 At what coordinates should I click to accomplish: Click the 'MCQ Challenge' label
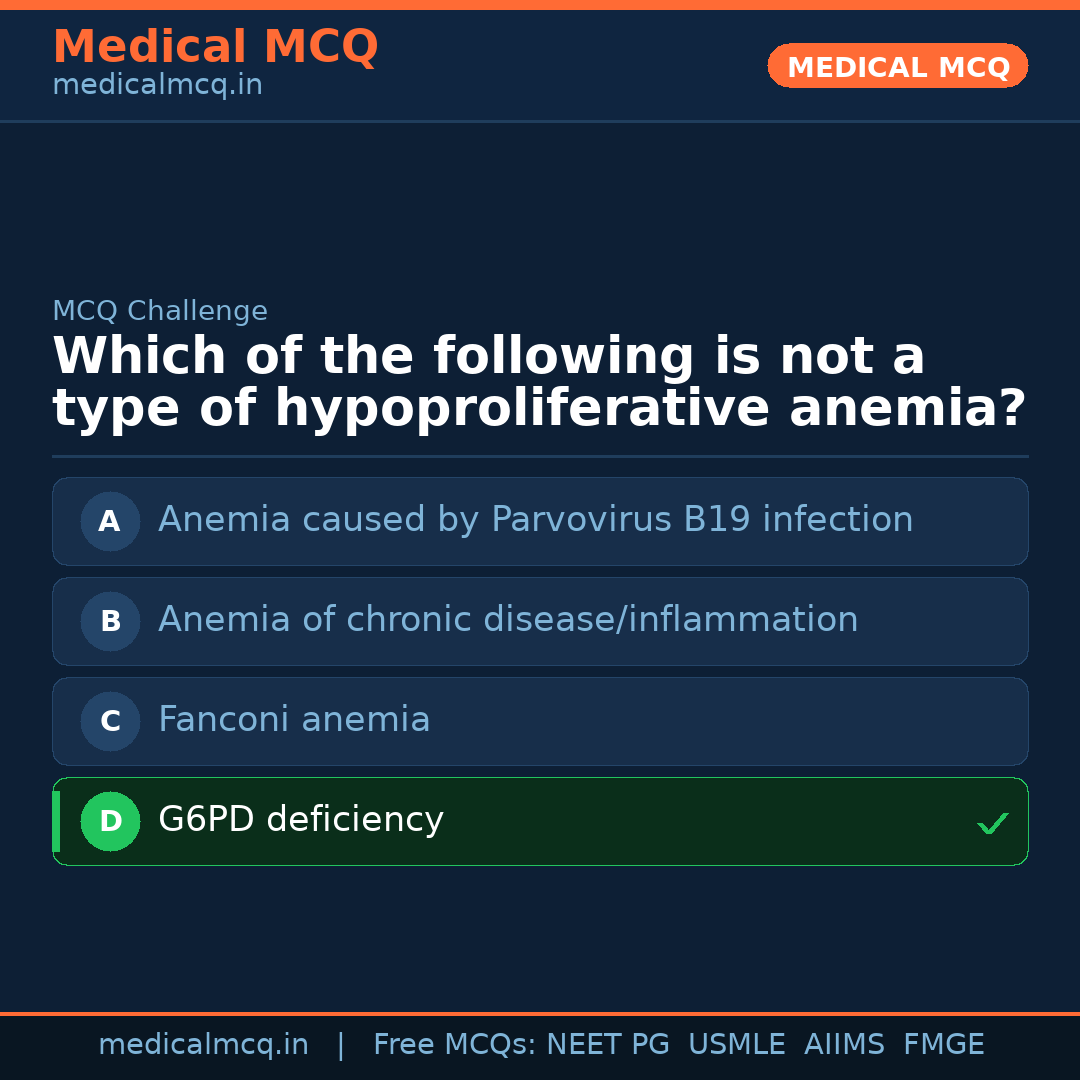160,312
